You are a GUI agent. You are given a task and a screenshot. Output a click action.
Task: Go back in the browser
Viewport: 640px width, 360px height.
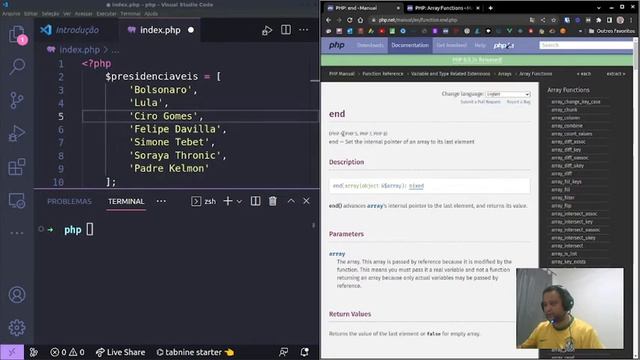tap(329, 20)
